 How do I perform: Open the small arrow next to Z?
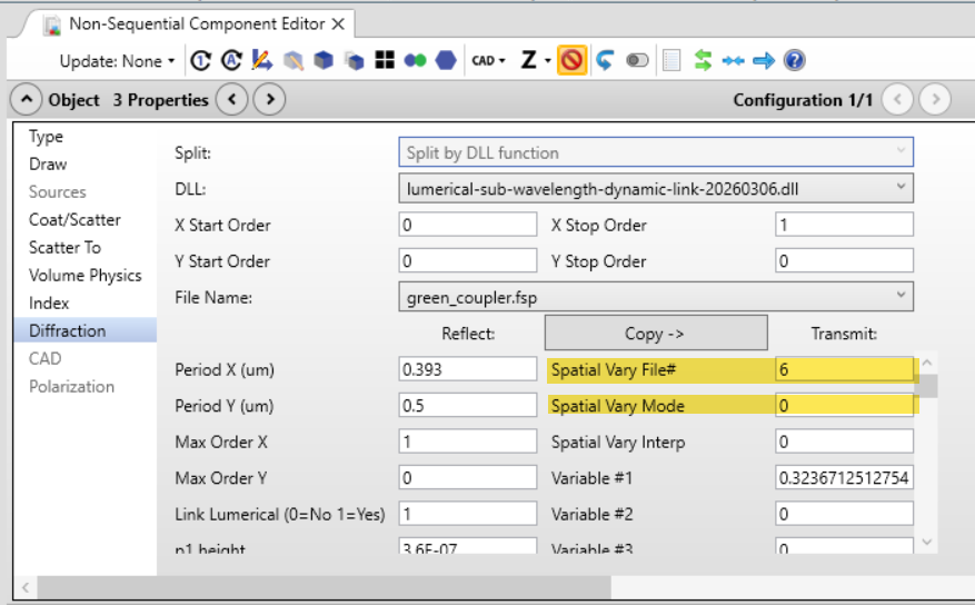click(548, 61)
